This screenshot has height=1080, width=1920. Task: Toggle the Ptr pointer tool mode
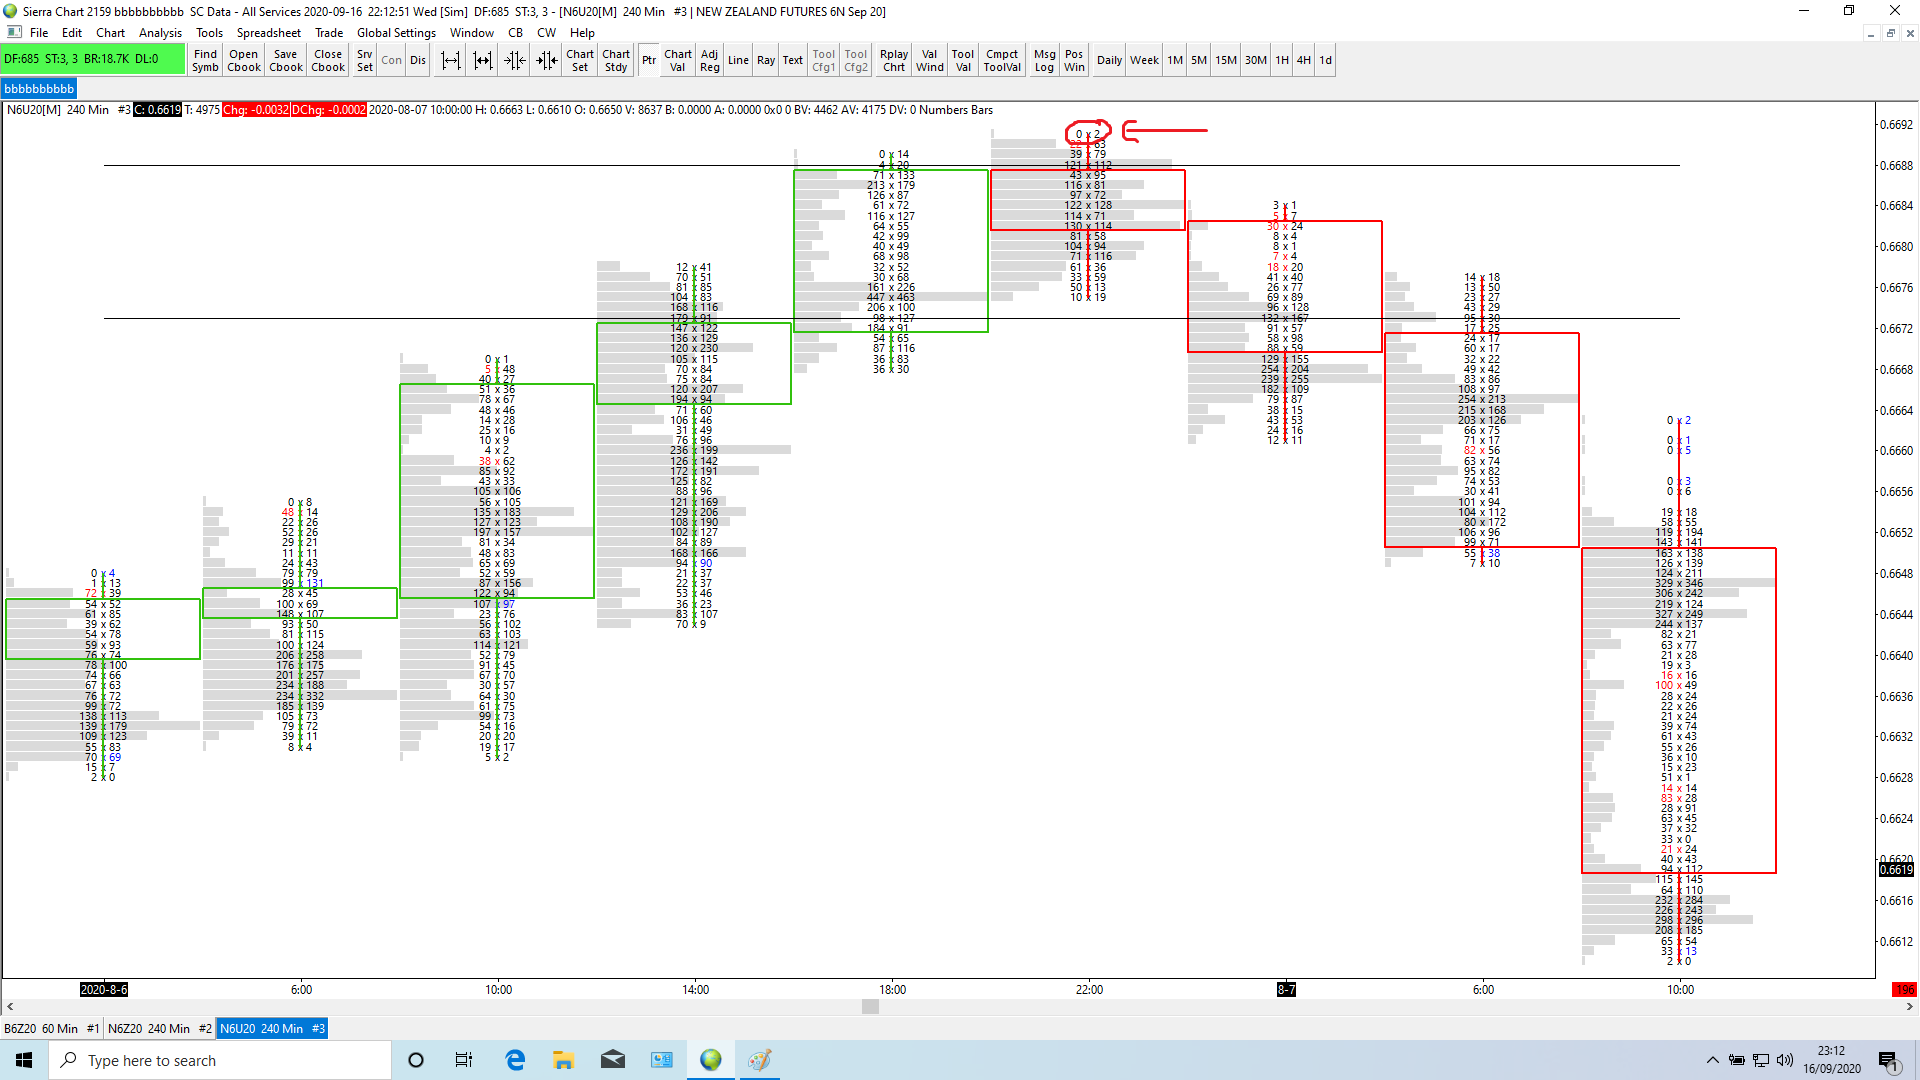point(649,60)
